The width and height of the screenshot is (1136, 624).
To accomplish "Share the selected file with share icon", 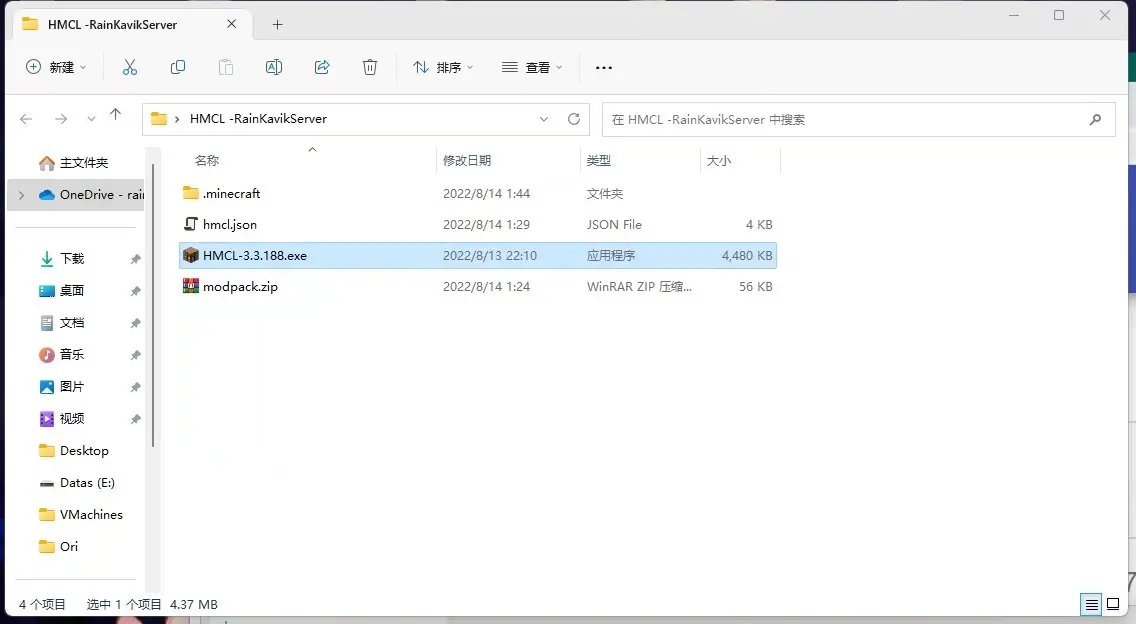I will click(321, 67).
